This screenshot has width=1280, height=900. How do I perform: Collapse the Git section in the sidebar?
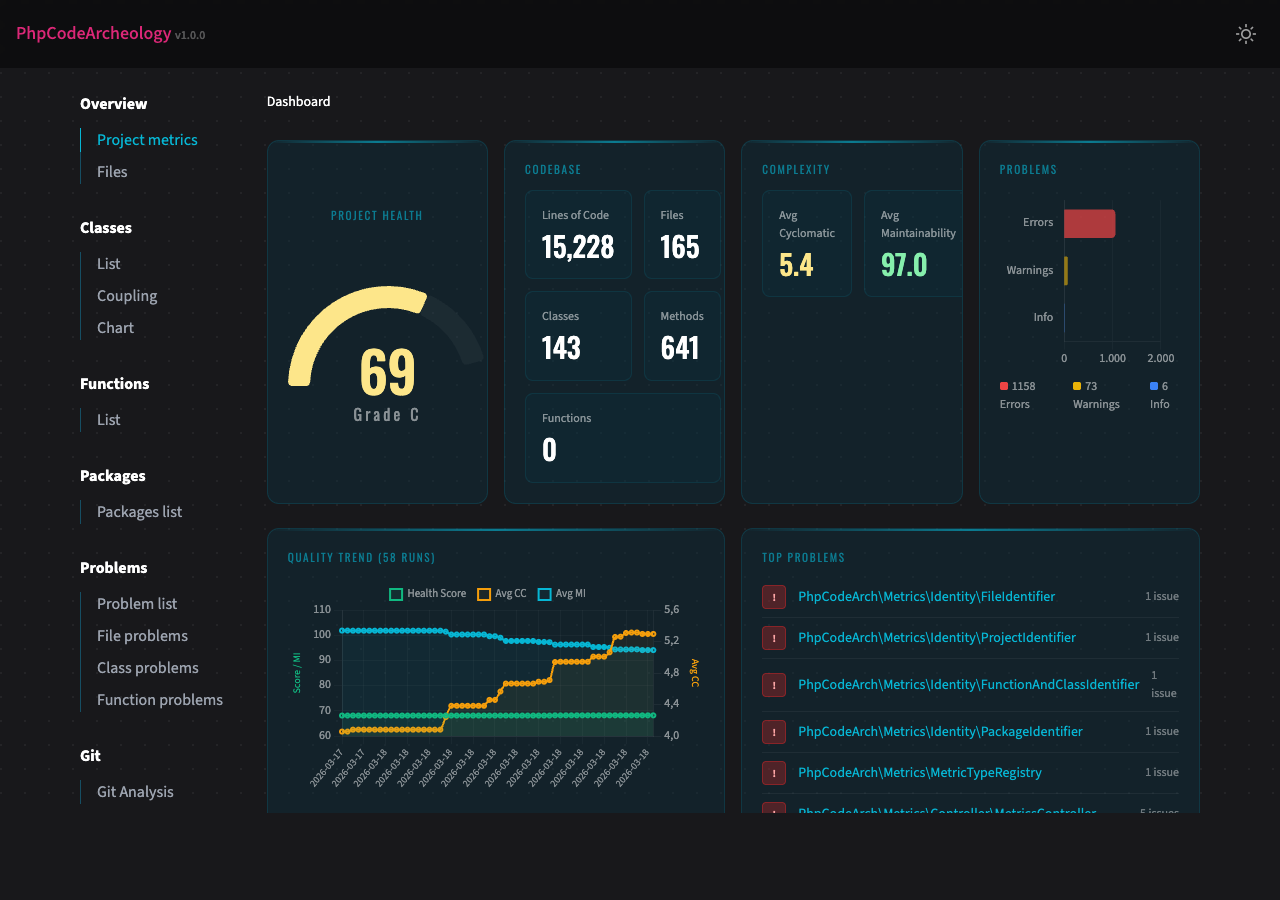tap(90, 756)
